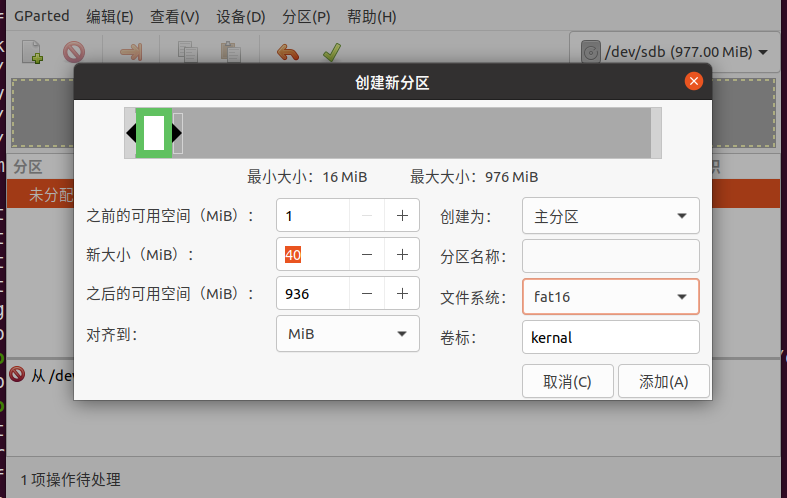
Task: Open the 设备(D) menu
Action: pos(240,16)
